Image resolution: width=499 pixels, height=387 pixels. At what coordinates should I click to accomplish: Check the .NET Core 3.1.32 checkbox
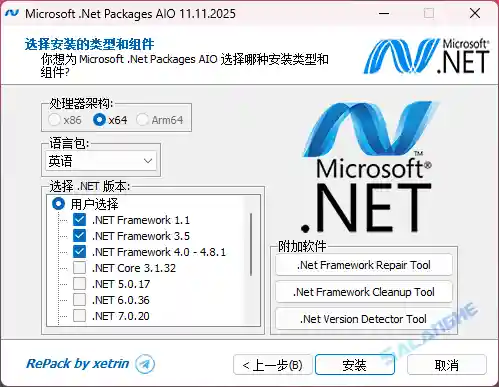[x=79, y=268]
